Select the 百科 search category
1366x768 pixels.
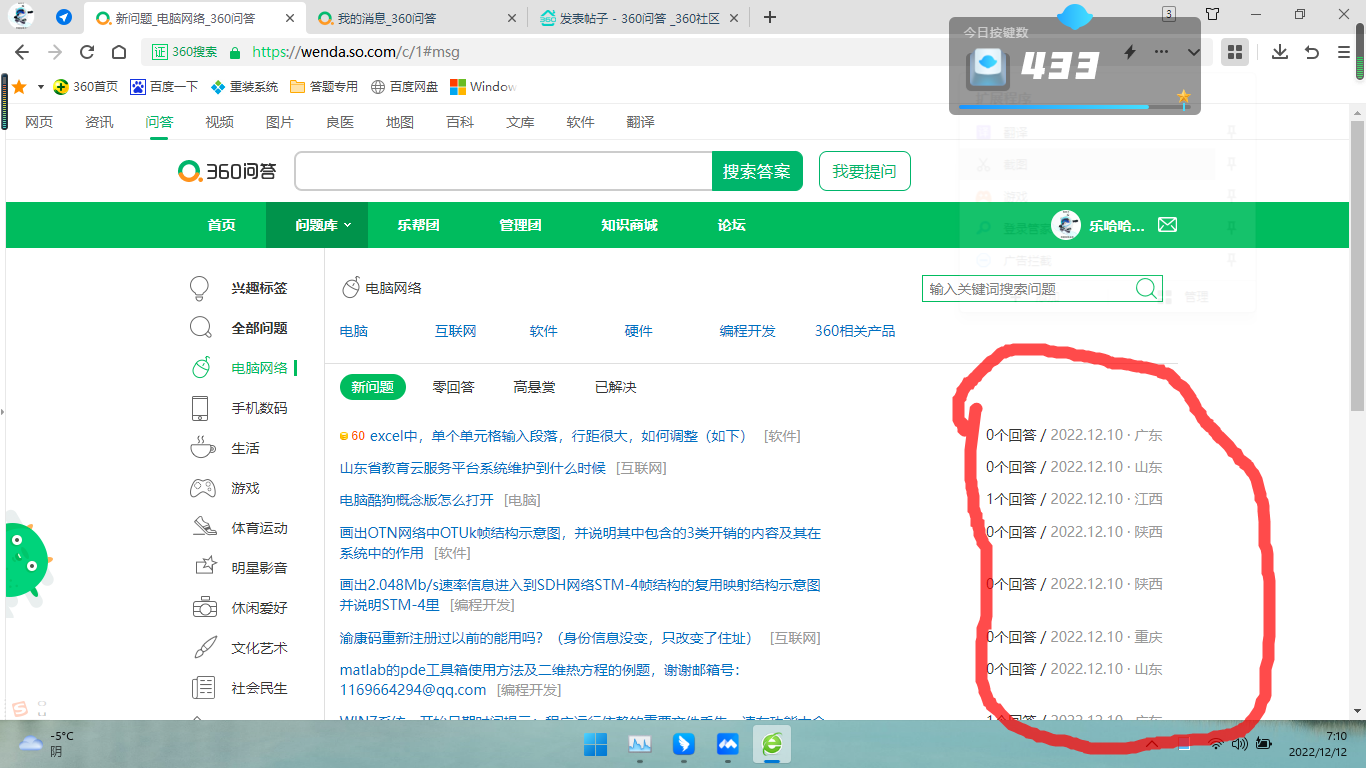point(460,122)
